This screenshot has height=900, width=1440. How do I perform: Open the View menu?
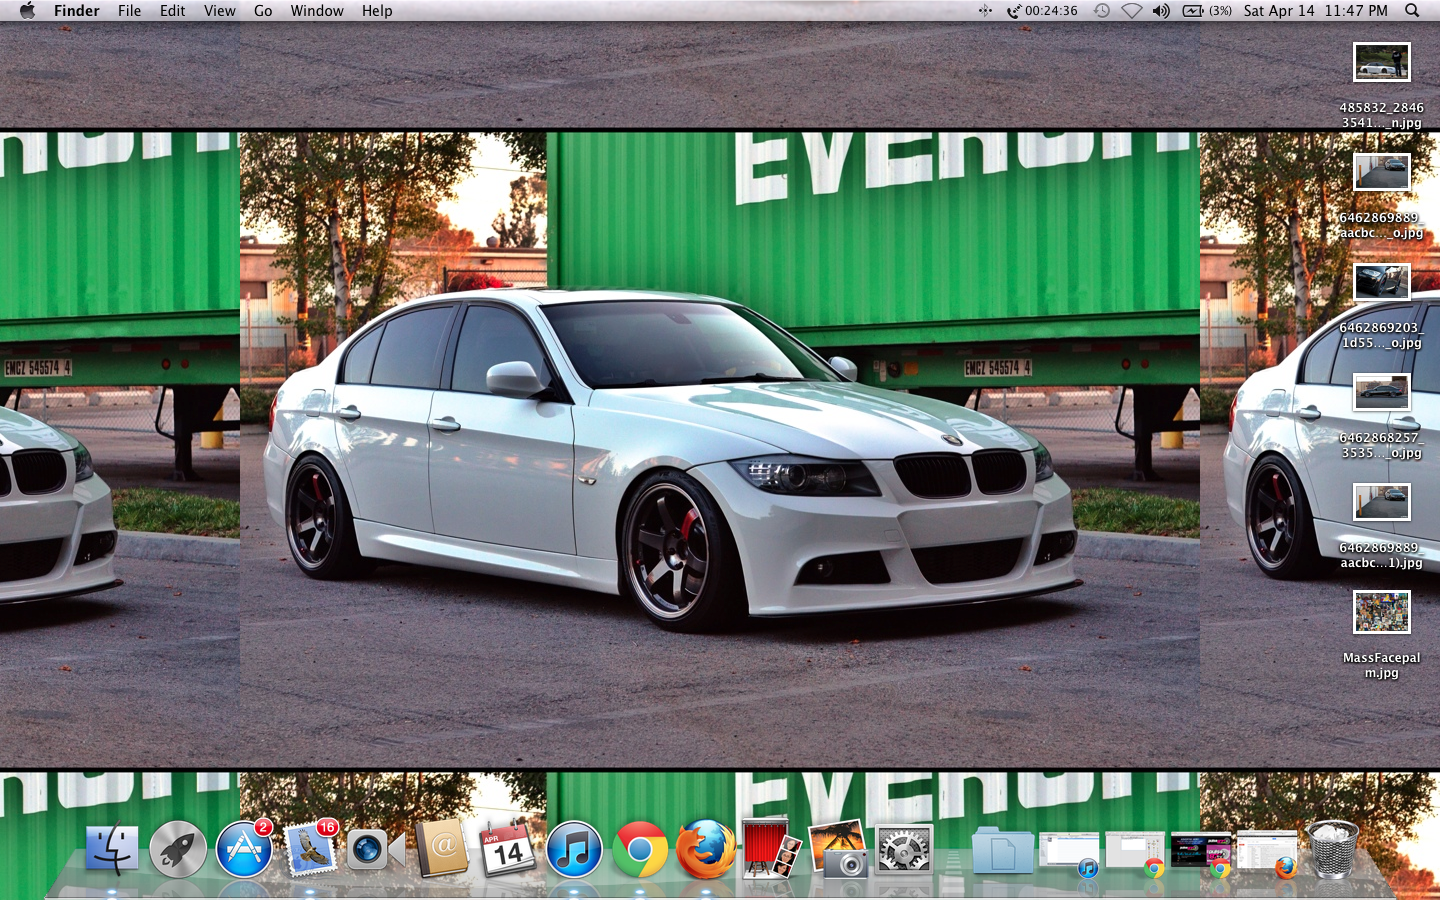(x=219, y=11)
